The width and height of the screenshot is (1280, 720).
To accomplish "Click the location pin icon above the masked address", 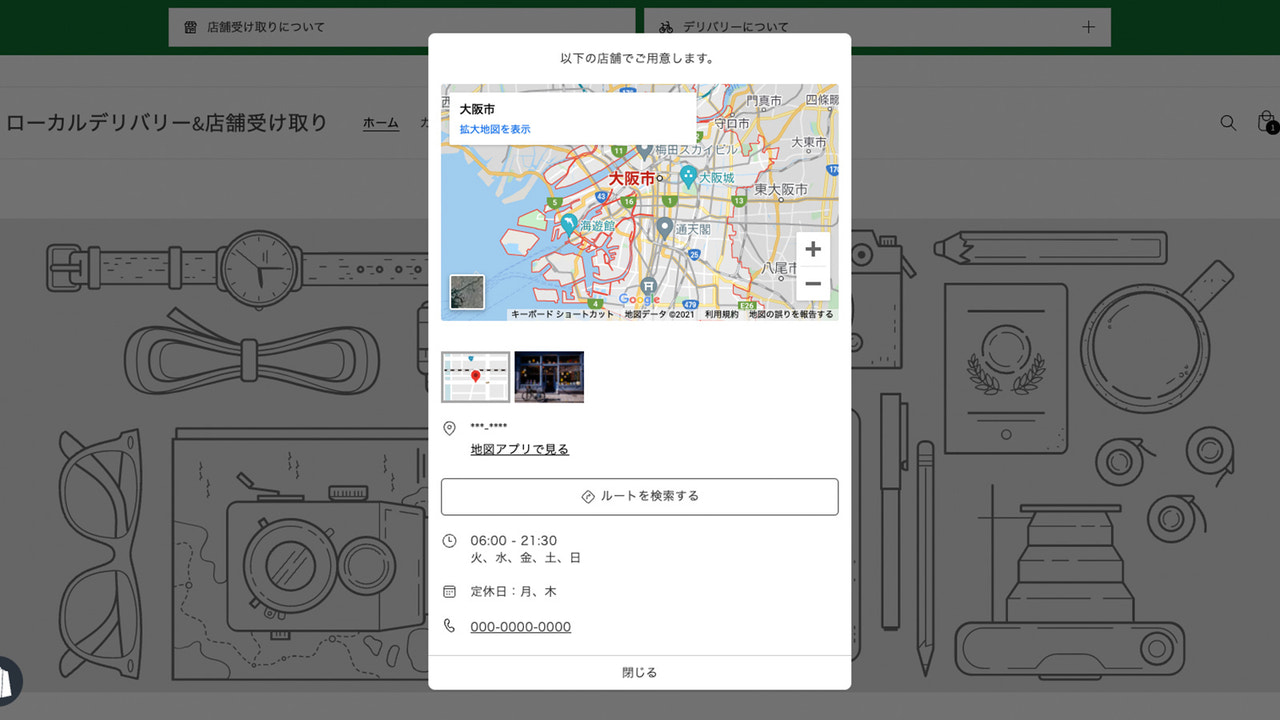I will click(x=448, y=427).
